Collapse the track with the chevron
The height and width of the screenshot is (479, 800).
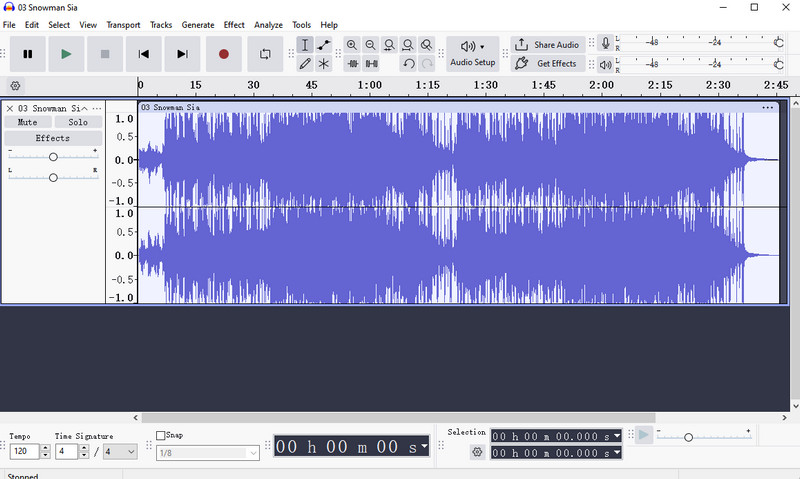[x=85, y=109]
